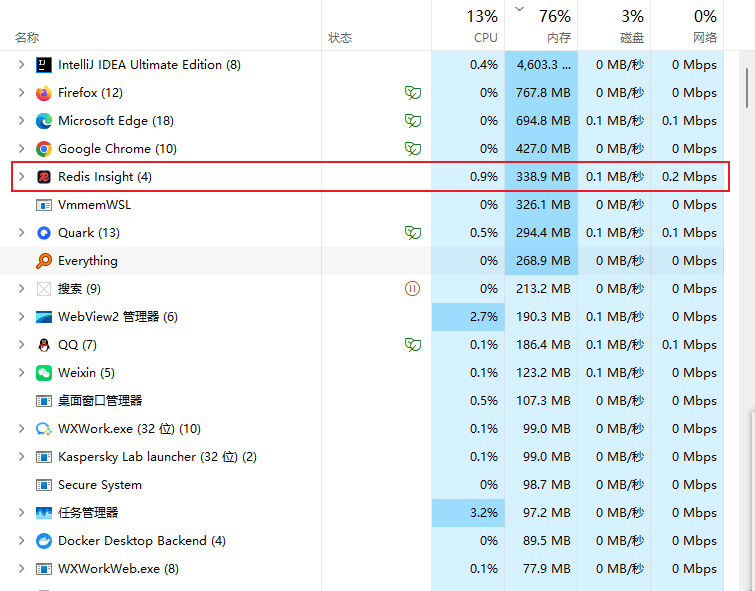Image resolution: width=755 pixels, height=591 pixels.
Task: Click Microsoft Edge efficiency mode leaf icon
Action: point(413,120)
